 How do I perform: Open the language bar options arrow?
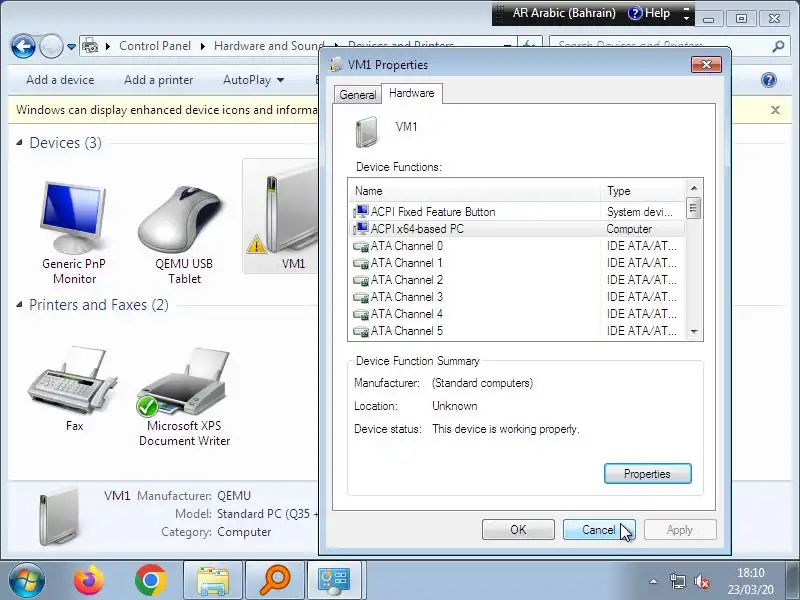coord(686,18)
